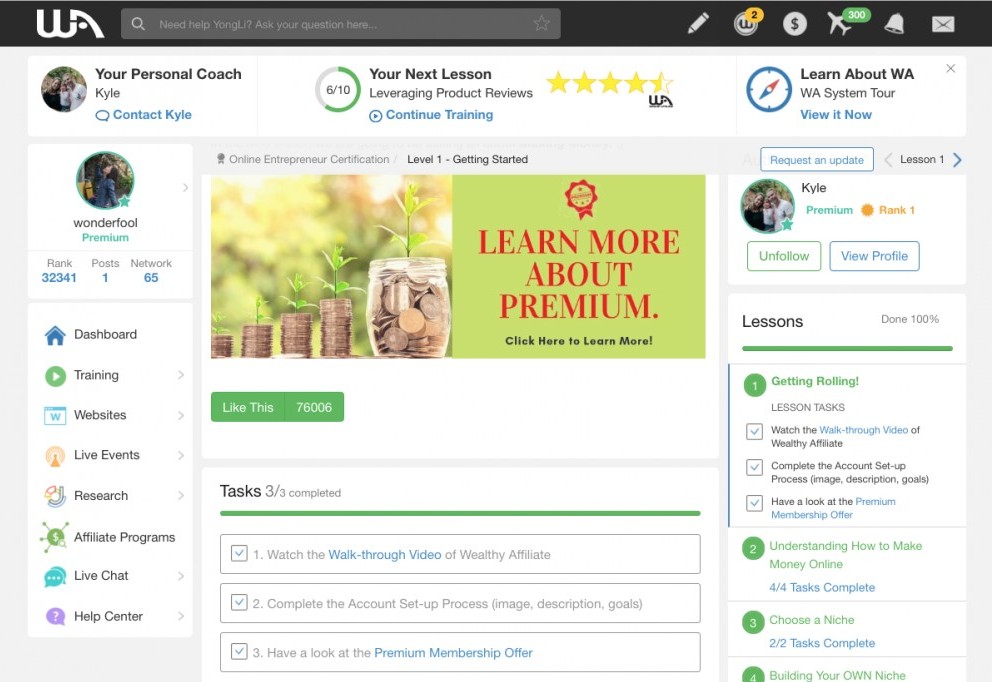Click the Live Events icon
This screenshot has height=682, width=992.
(55, 456)
